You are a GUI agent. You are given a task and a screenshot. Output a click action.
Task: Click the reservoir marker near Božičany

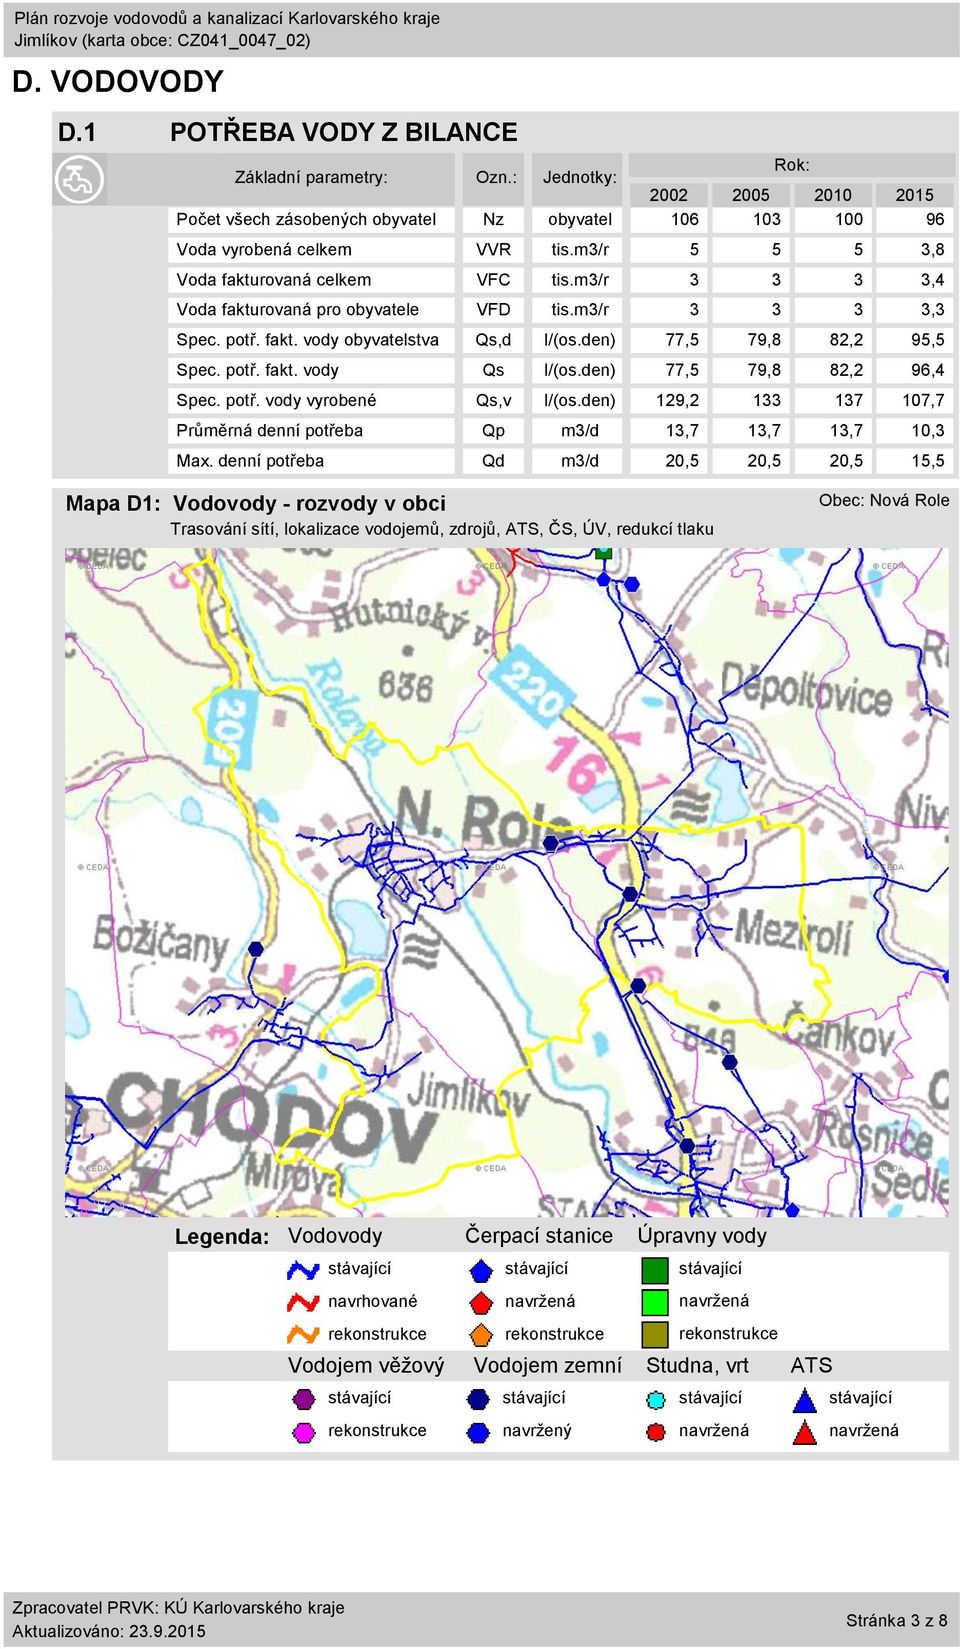tap(255, 949)
